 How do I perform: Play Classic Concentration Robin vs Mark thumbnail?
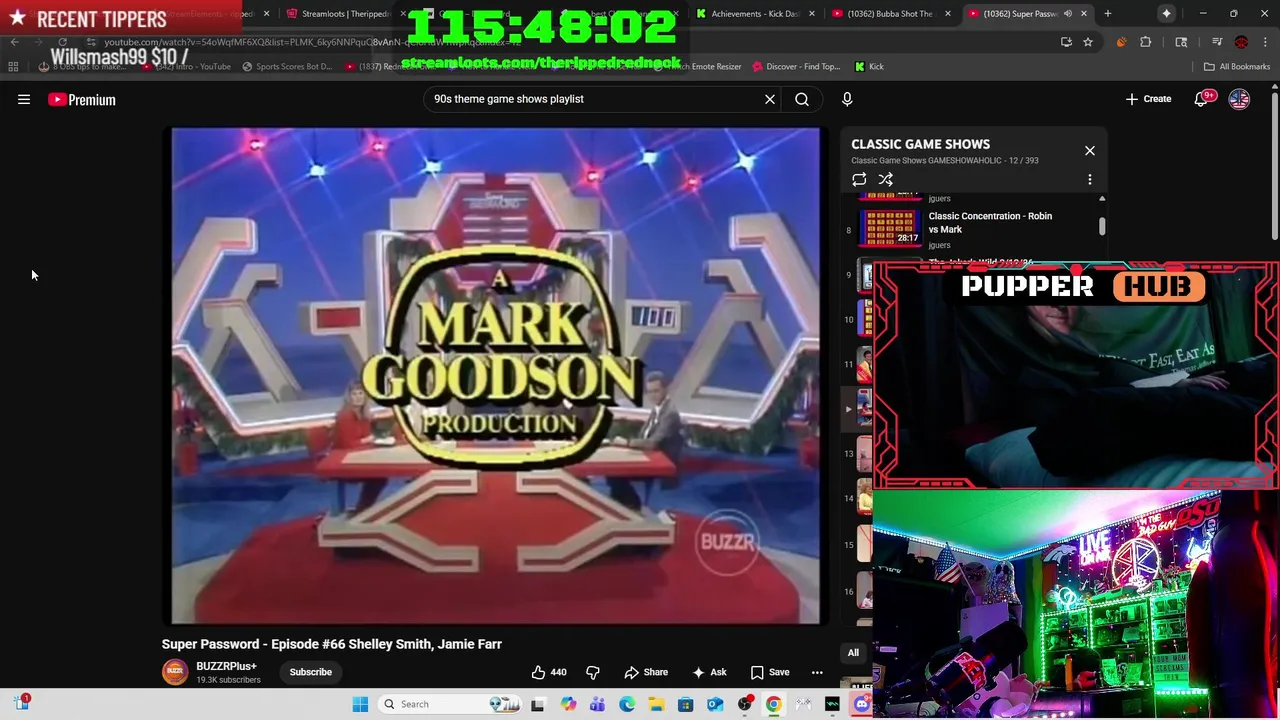pos(890,228)
